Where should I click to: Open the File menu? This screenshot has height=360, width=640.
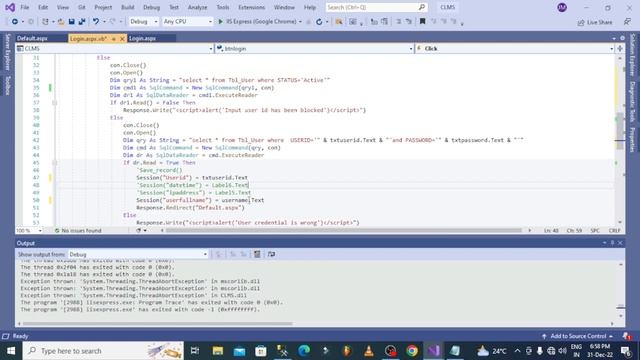pyautogui.click(x=24, y=7)
